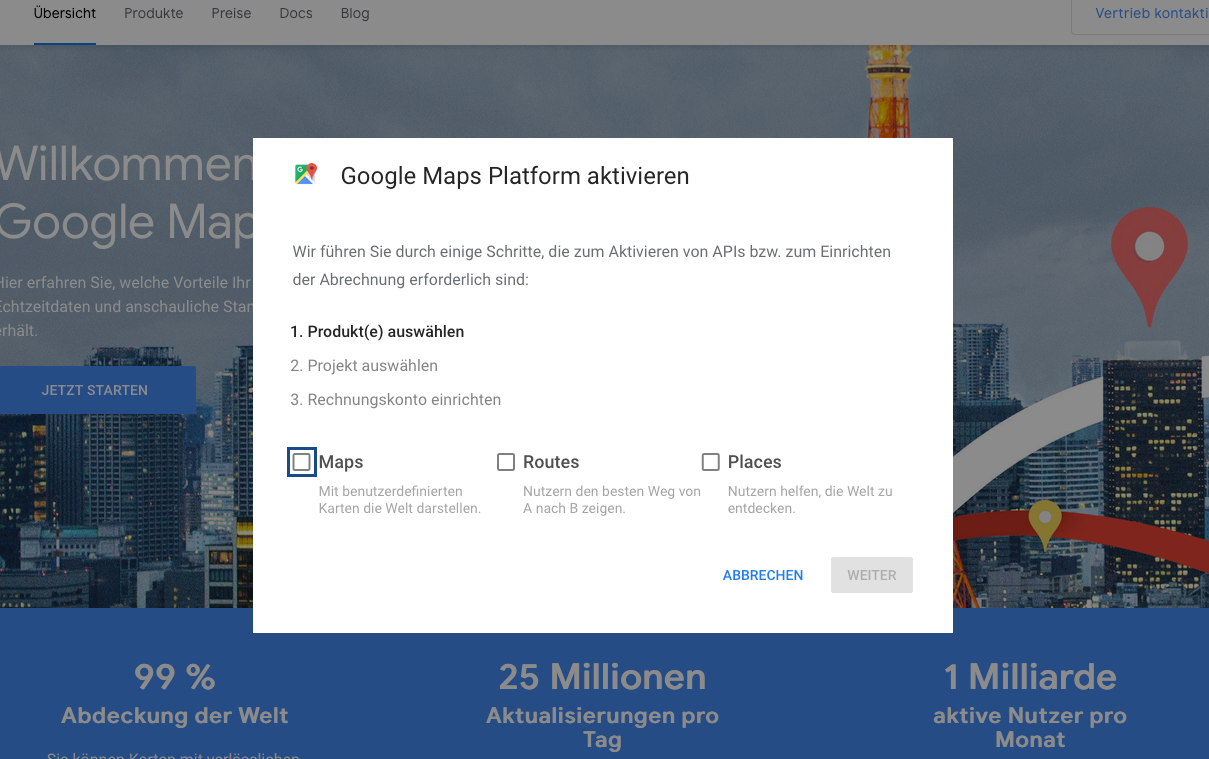Click the dialog title Google Maps Platform aktivieren

click(515, 176)
